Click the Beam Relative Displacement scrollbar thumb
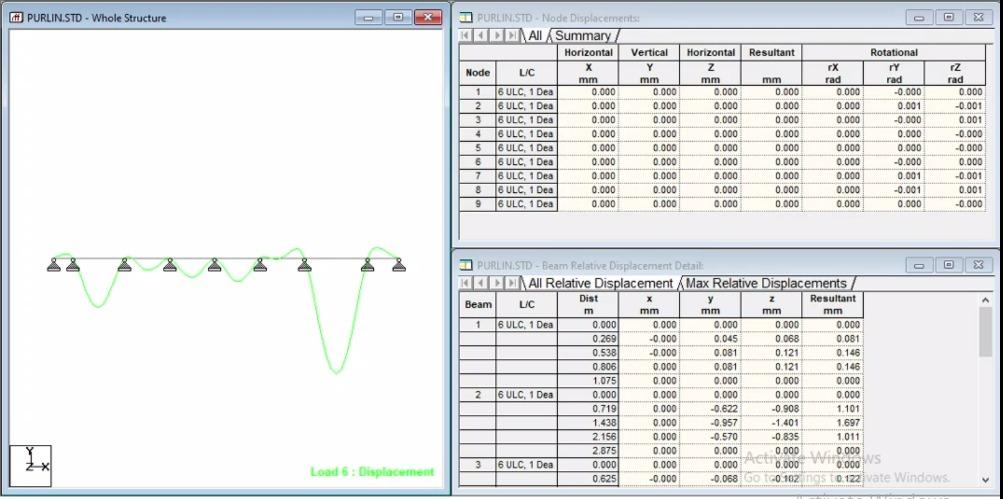Screen dimensions: 1003x499 tap(985, 331)
